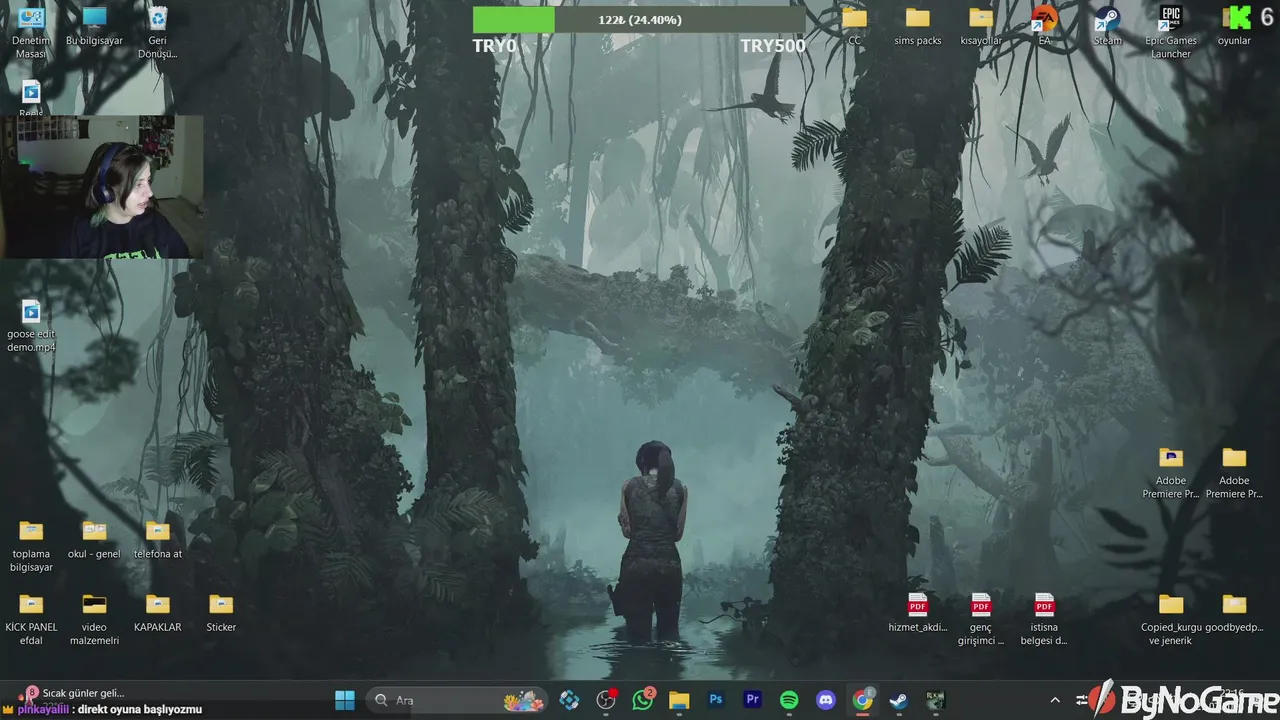
Task: Launch the Steam desktop shortcut
Action: 1107,27
